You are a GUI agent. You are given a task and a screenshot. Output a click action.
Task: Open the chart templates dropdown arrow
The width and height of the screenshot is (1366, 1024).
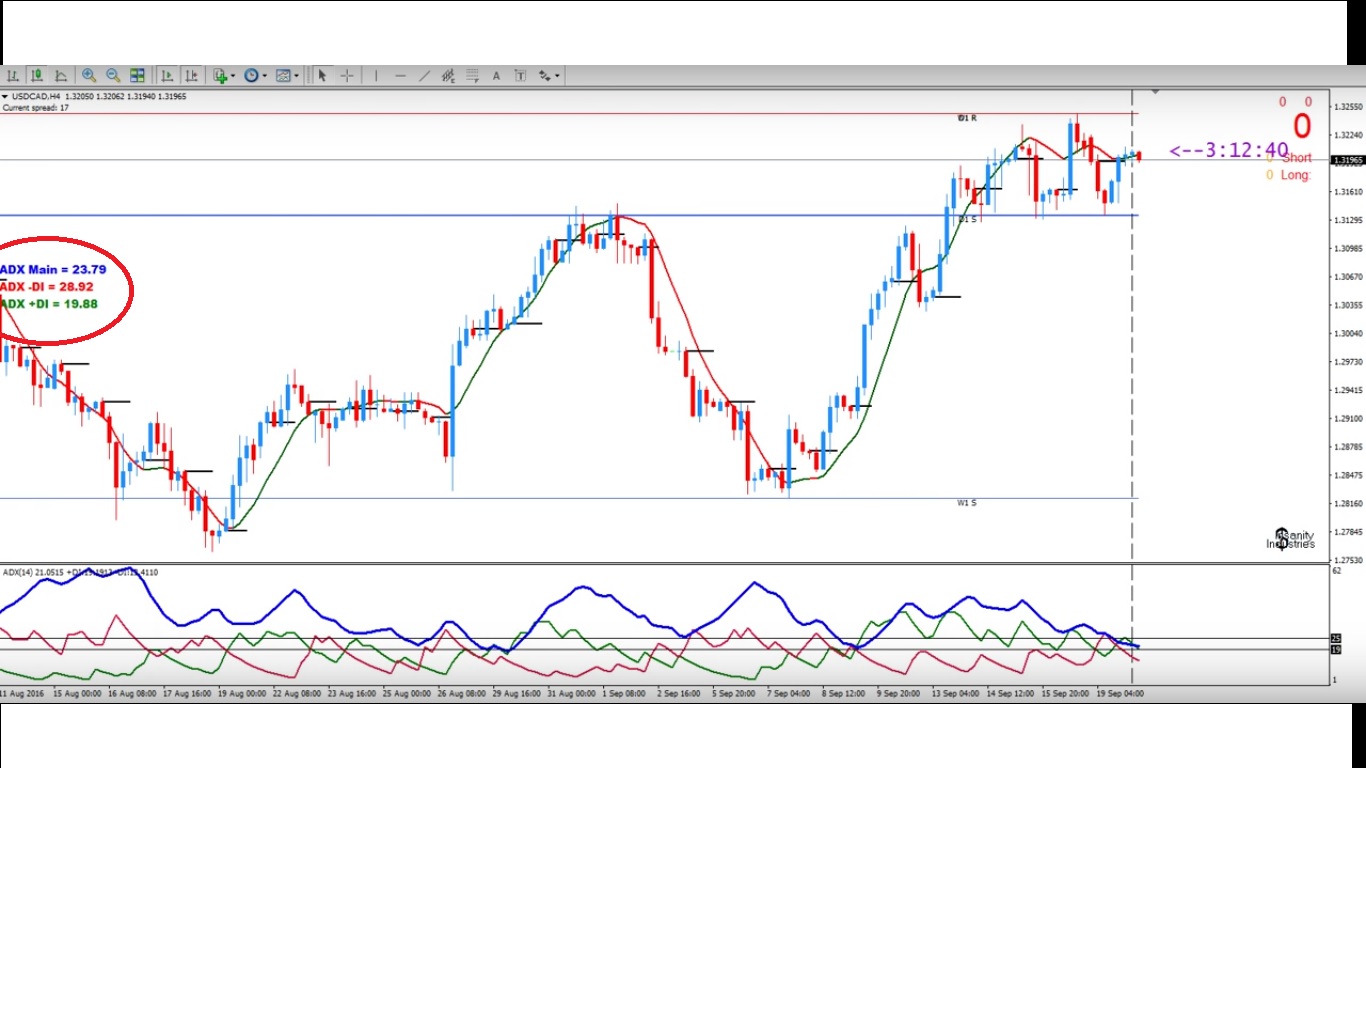click(x=297, y=76)
